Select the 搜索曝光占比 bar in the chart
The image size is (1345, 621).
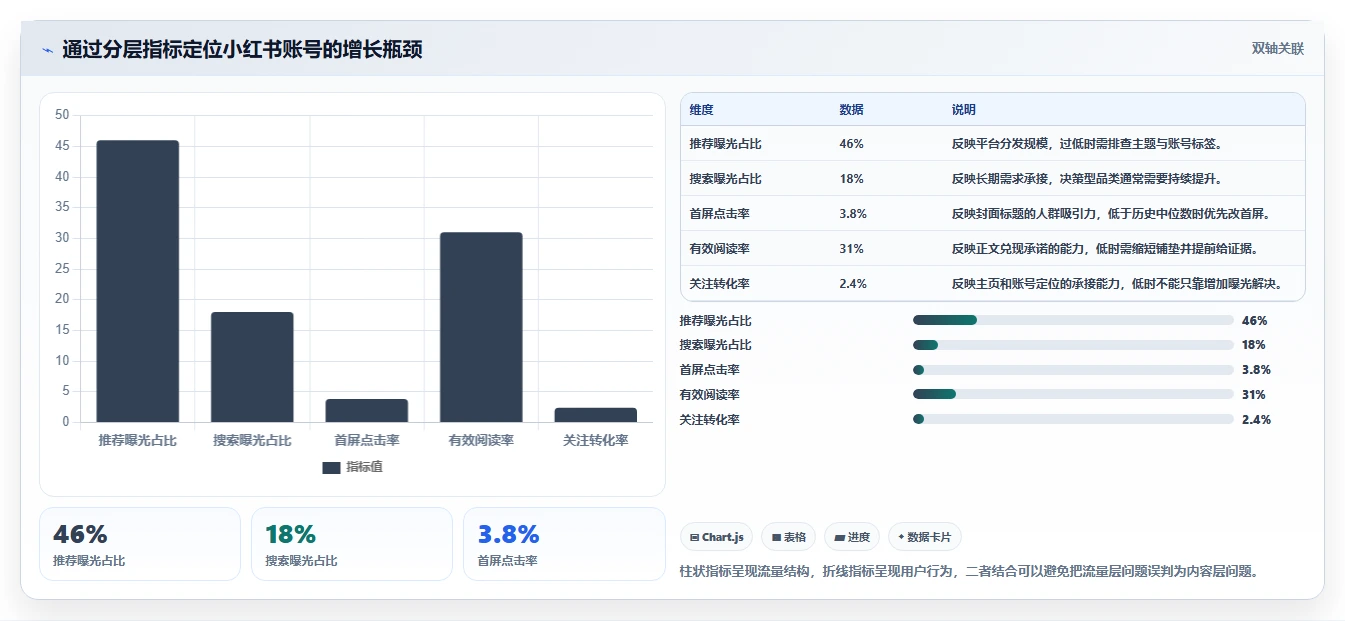point(252,367)
